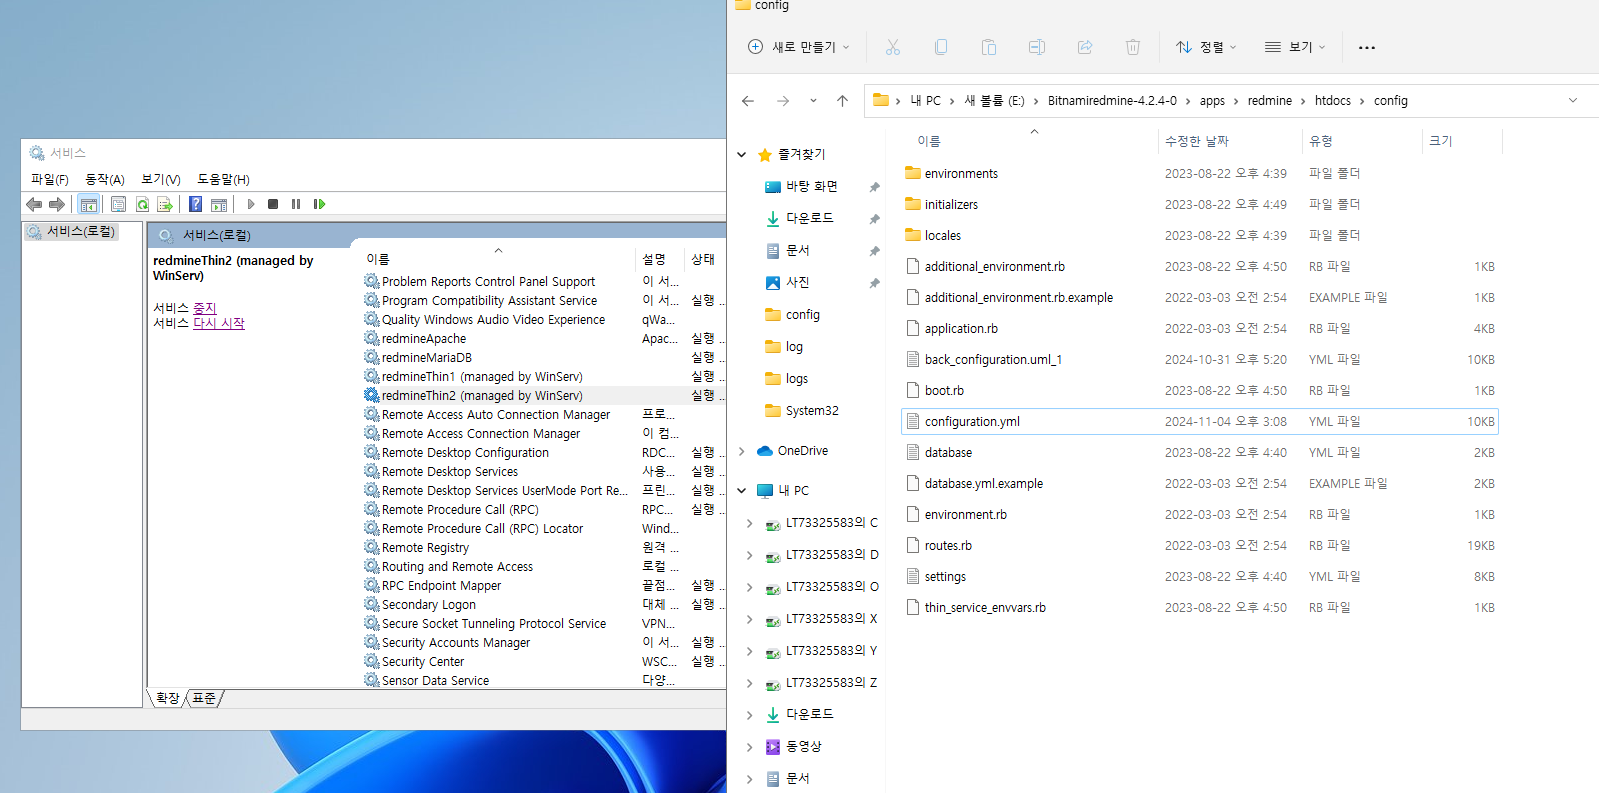Open recent locations dropdown arrow
This screenshot has width=1599, height=793.
click(x=813, y=101)
